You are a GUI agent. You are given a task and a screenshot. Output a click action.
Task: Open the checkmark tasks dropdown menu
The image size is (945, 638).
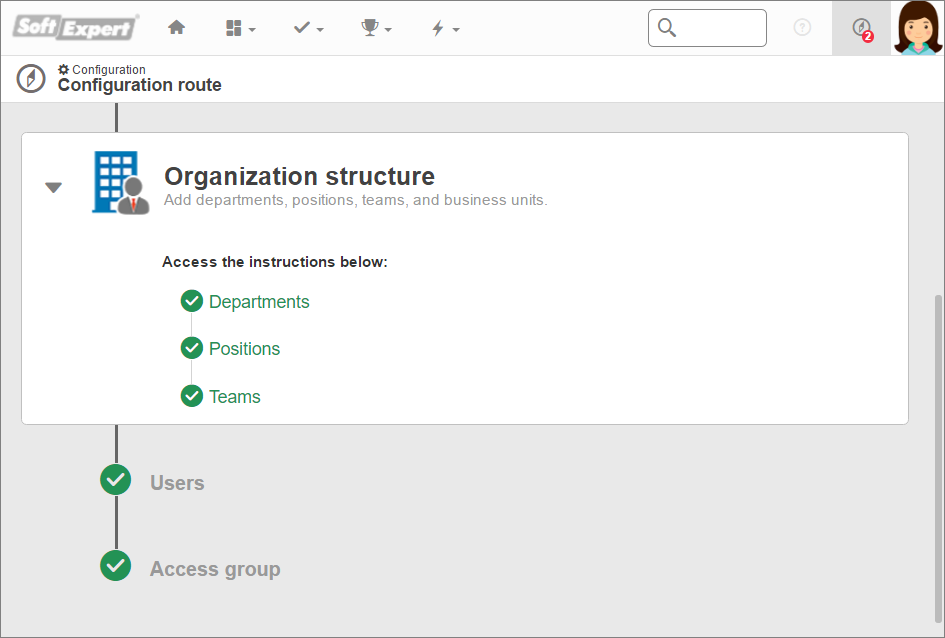click(x=309, y=28)
